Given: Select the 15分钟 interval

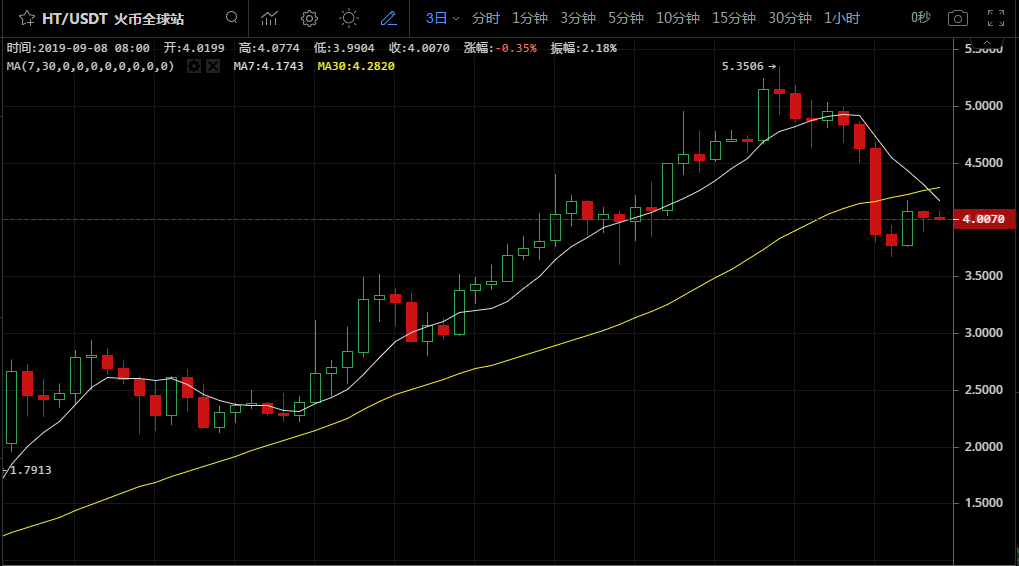Looking at the screenshot, I should point(734,18).
